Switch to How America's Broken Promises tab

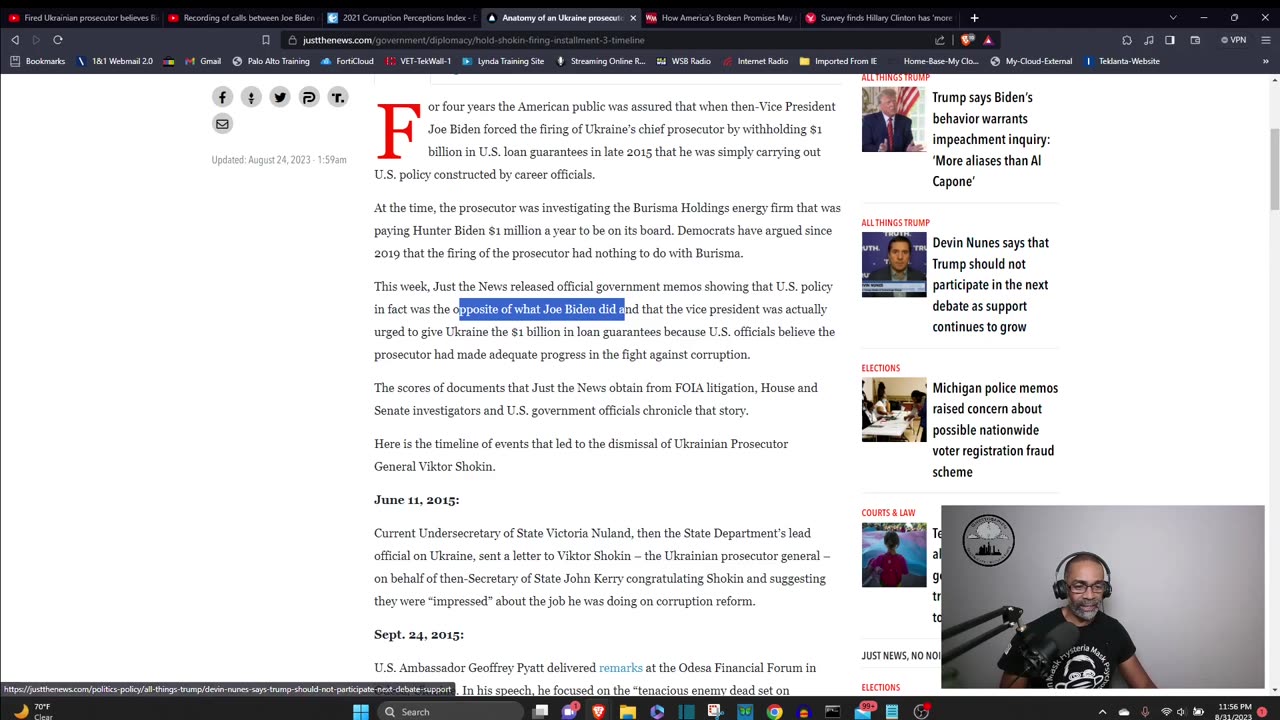click(720, 17)
